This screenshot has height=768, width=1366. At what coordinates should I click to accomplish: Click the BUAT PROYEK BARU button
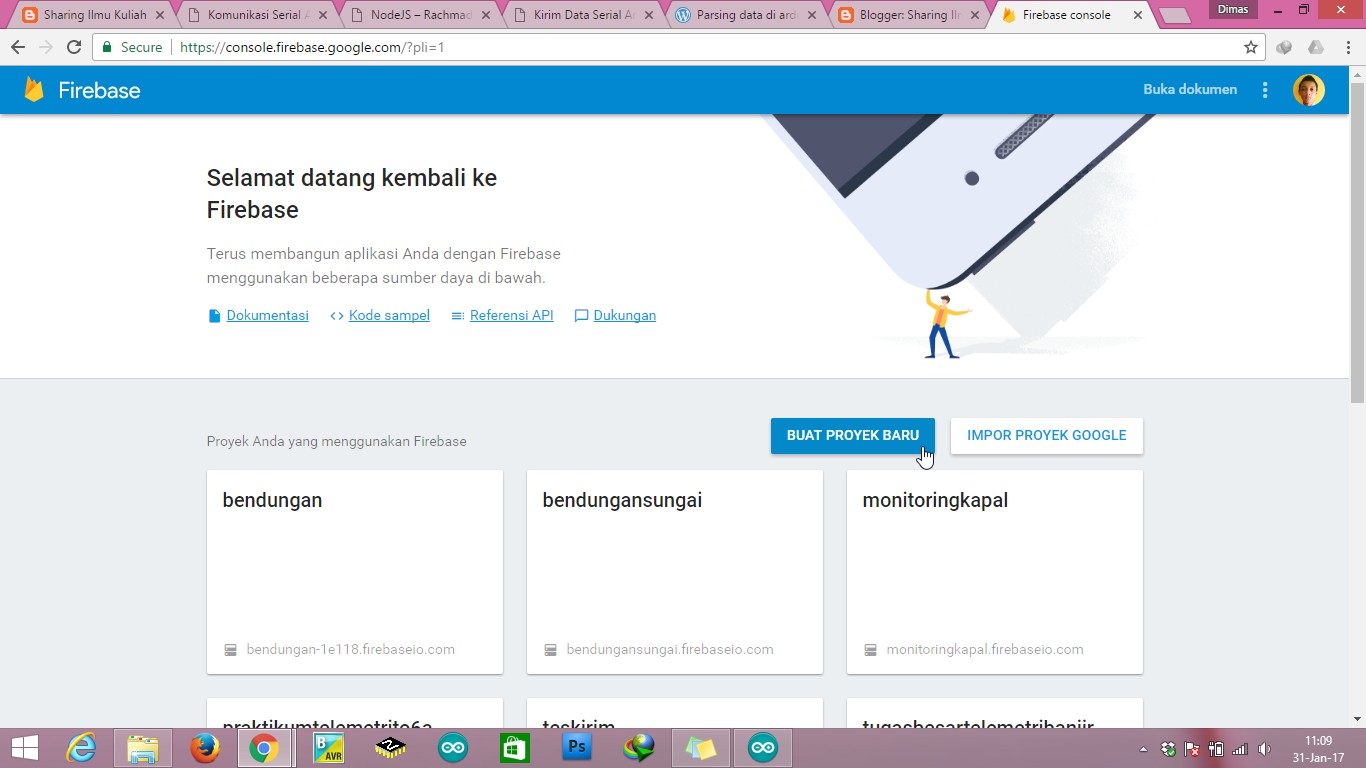coord(853,436)
